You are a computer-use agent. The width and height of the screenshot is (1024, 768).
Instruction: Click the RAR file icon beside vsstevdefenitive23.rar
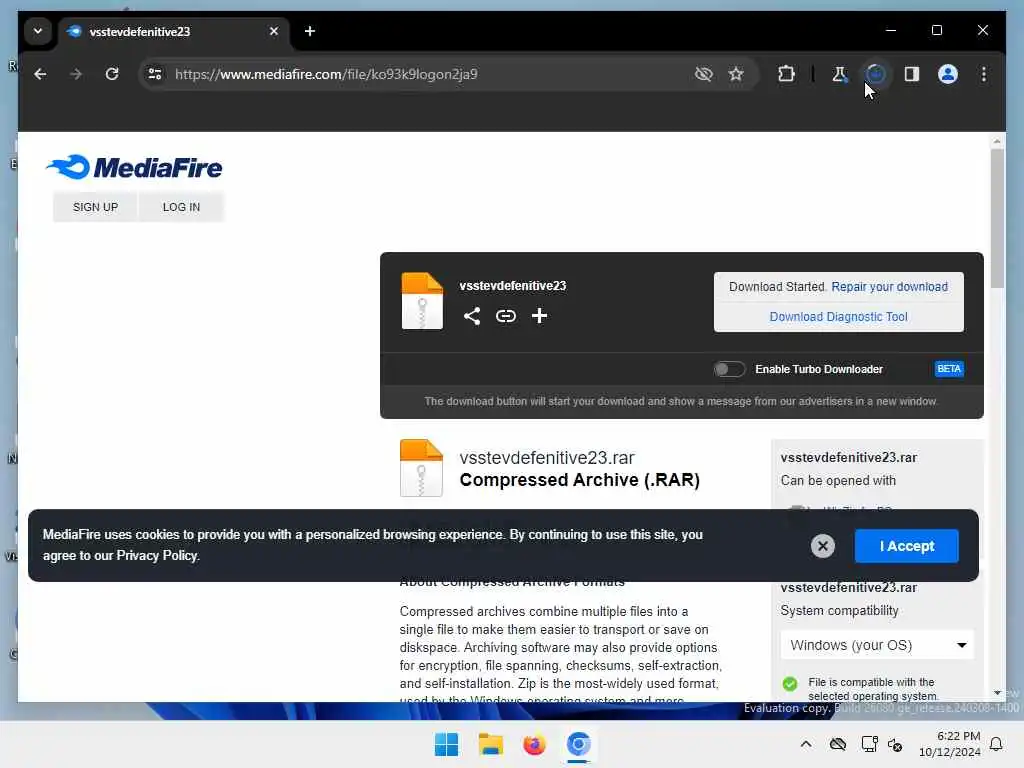tap(421, 468)
